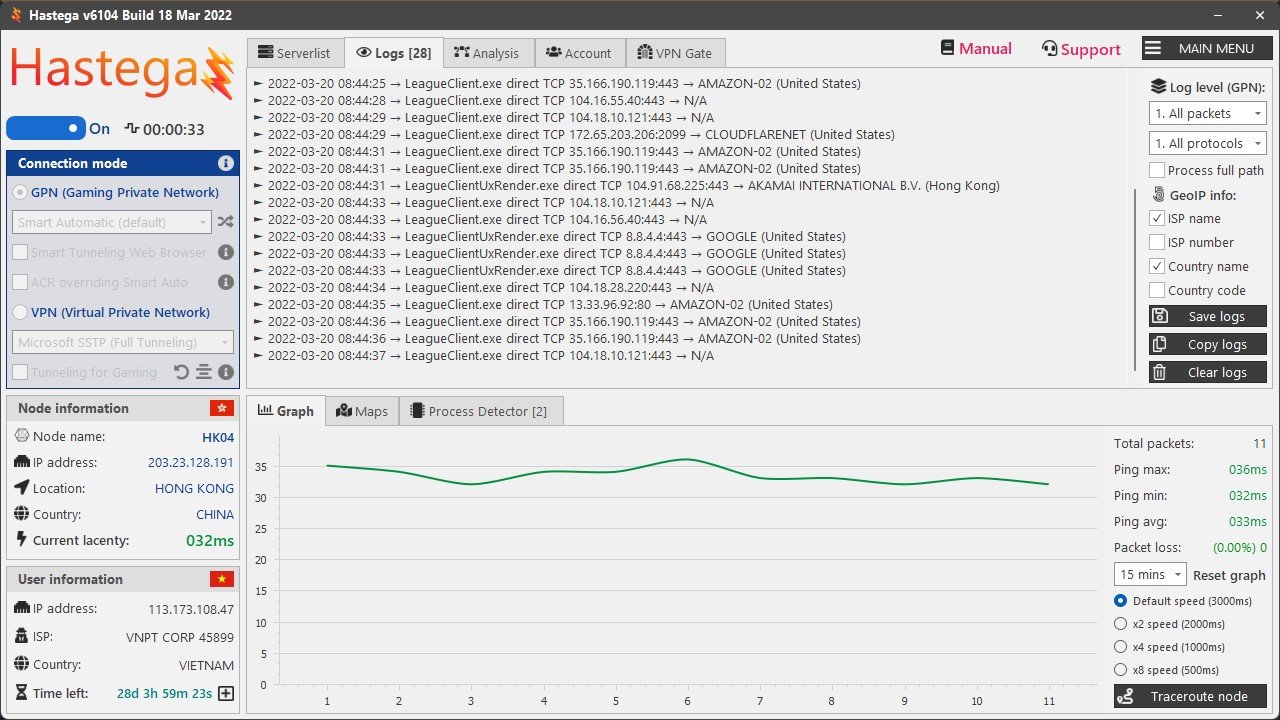Select Default speed (3000ms) option
Image resolution: width=1280 pixels, height=720 pixels.
1120,601
